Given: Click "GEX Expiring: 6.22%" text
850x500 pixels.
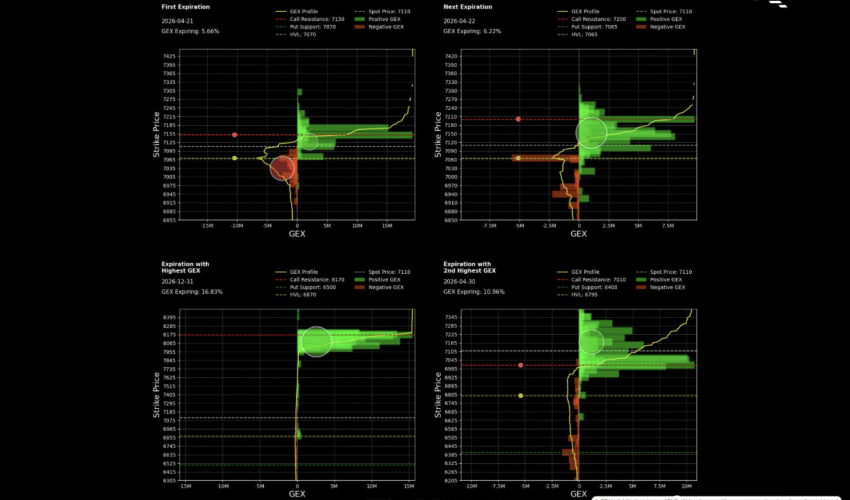Looking at the screenshot, I should (472, 31).
